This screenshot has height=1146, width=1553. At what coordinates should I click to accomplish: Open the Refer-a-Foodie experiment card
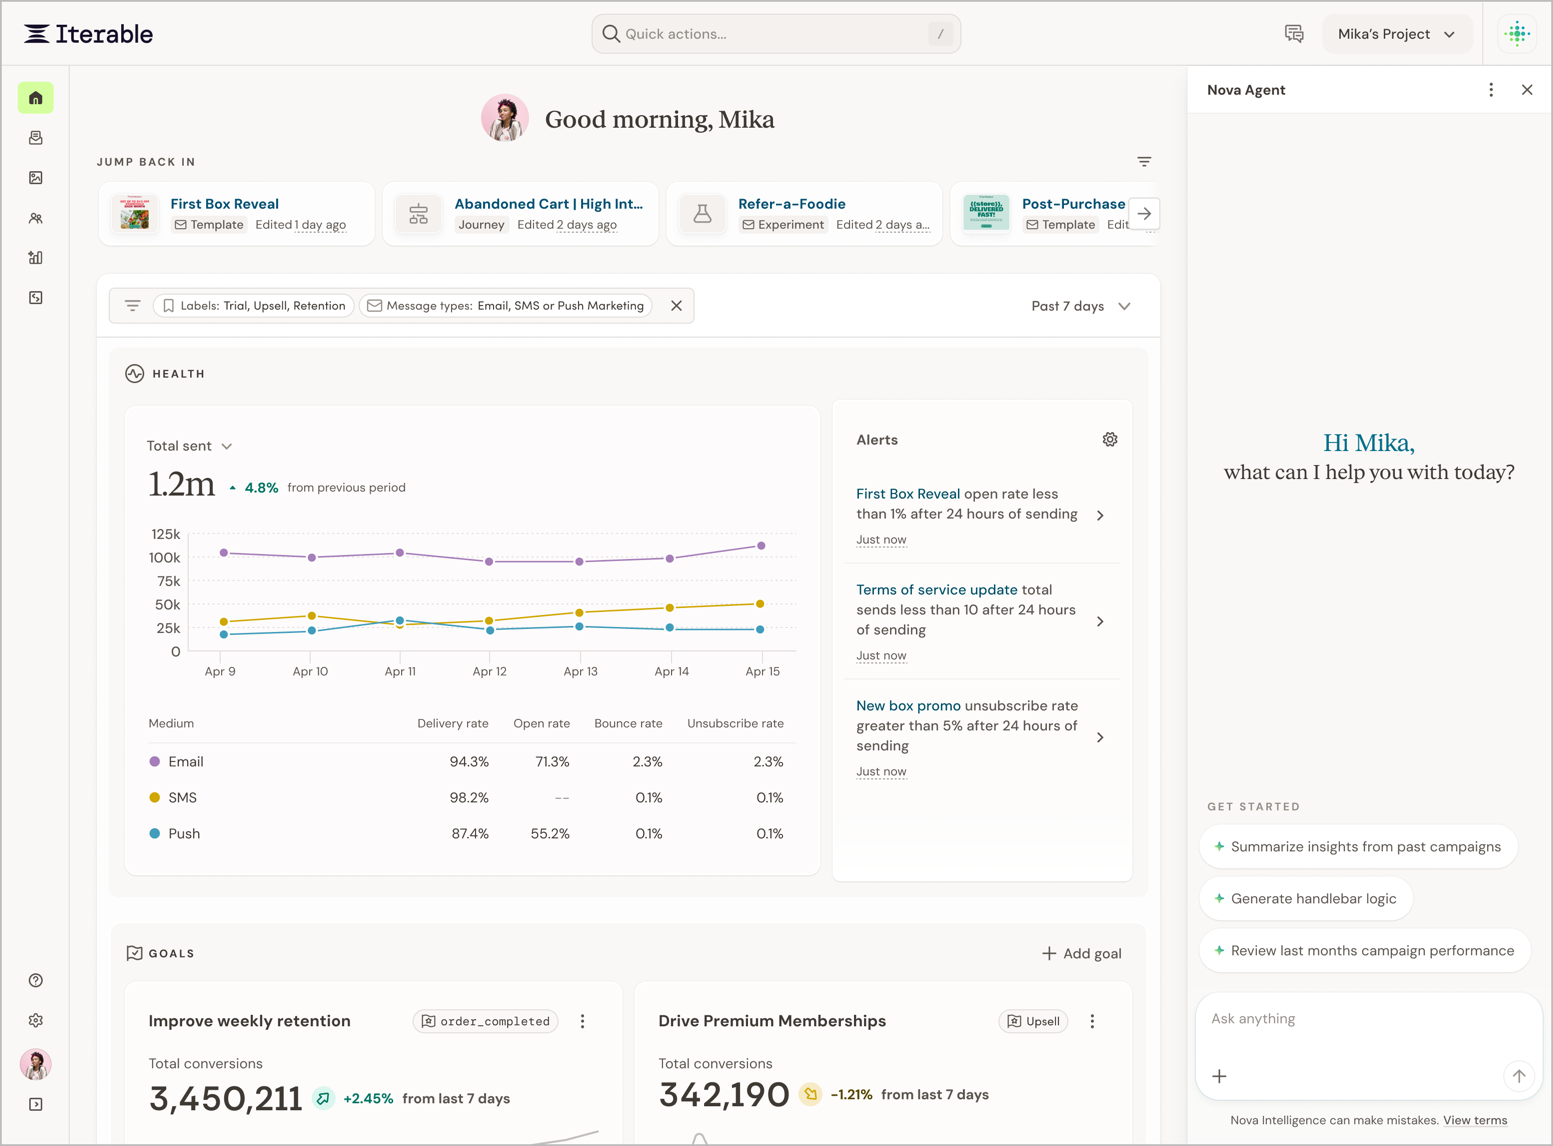pos(805,214)
